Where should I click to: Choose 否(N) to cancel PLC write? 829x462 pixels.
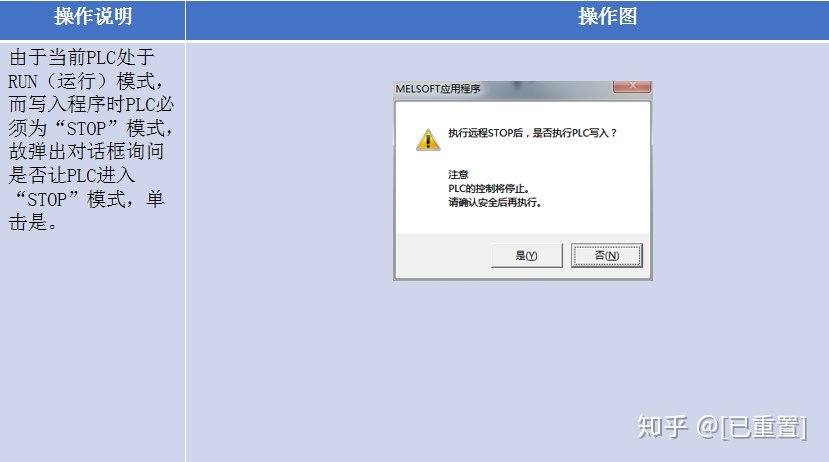[x=606, y=255]
